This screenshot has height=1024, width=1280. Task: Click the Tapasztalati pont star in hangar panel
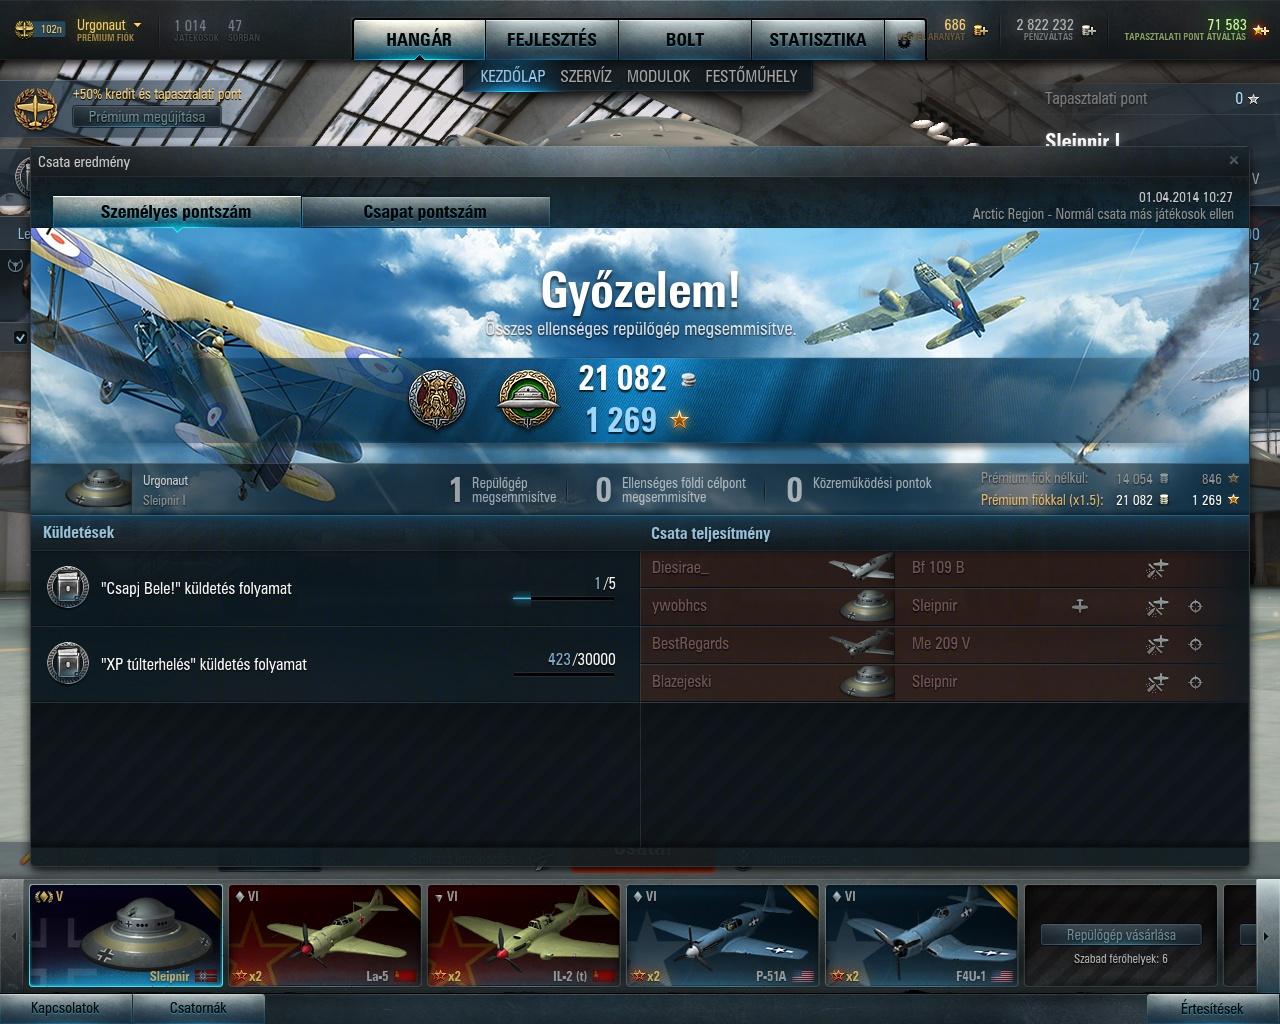1254,98
